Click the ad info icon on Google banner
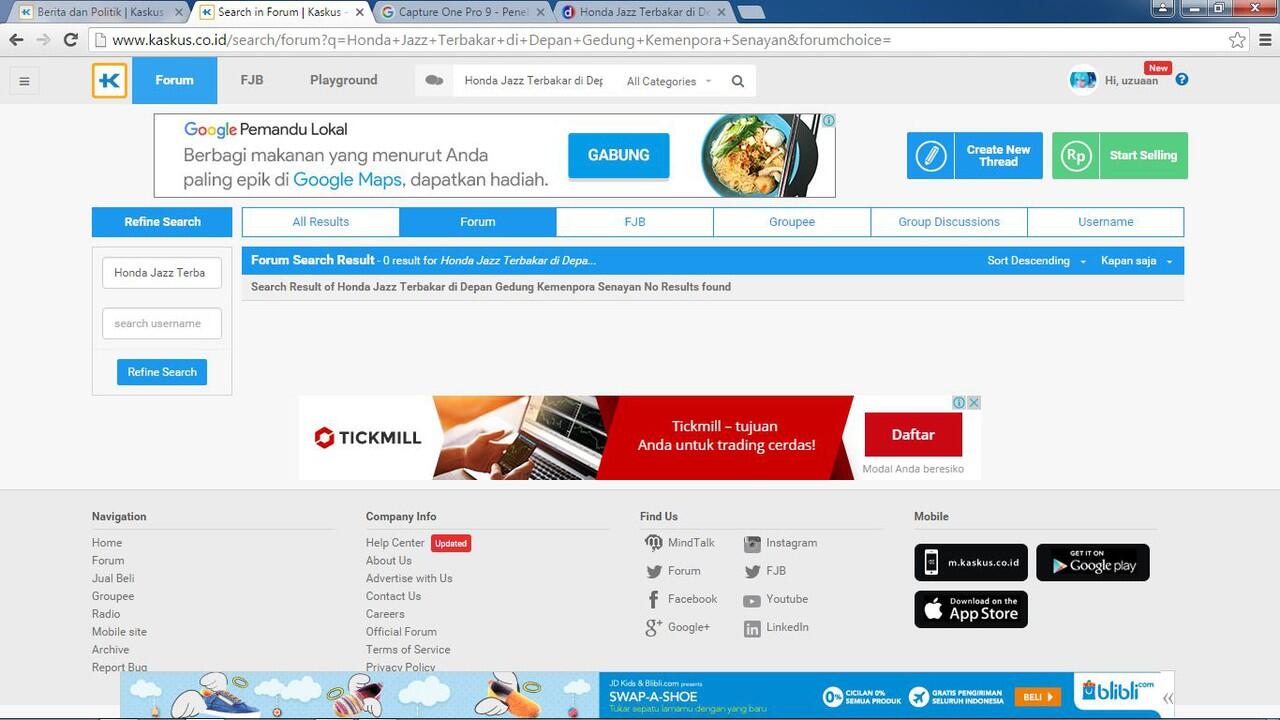Viewport: 1280px width, 720px height. tap(829, 121)
